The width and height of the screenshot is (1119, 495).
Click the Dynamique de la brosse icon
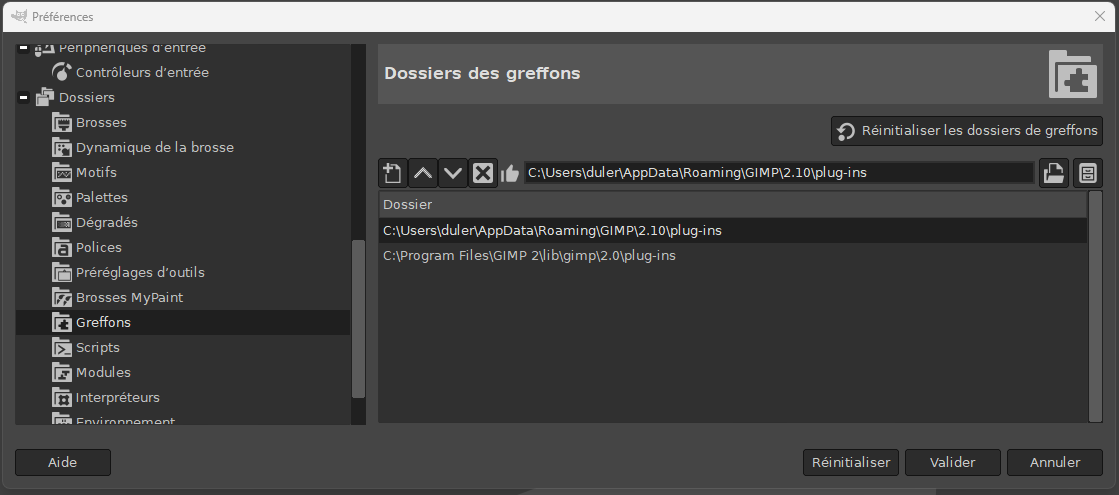(63, 148)
